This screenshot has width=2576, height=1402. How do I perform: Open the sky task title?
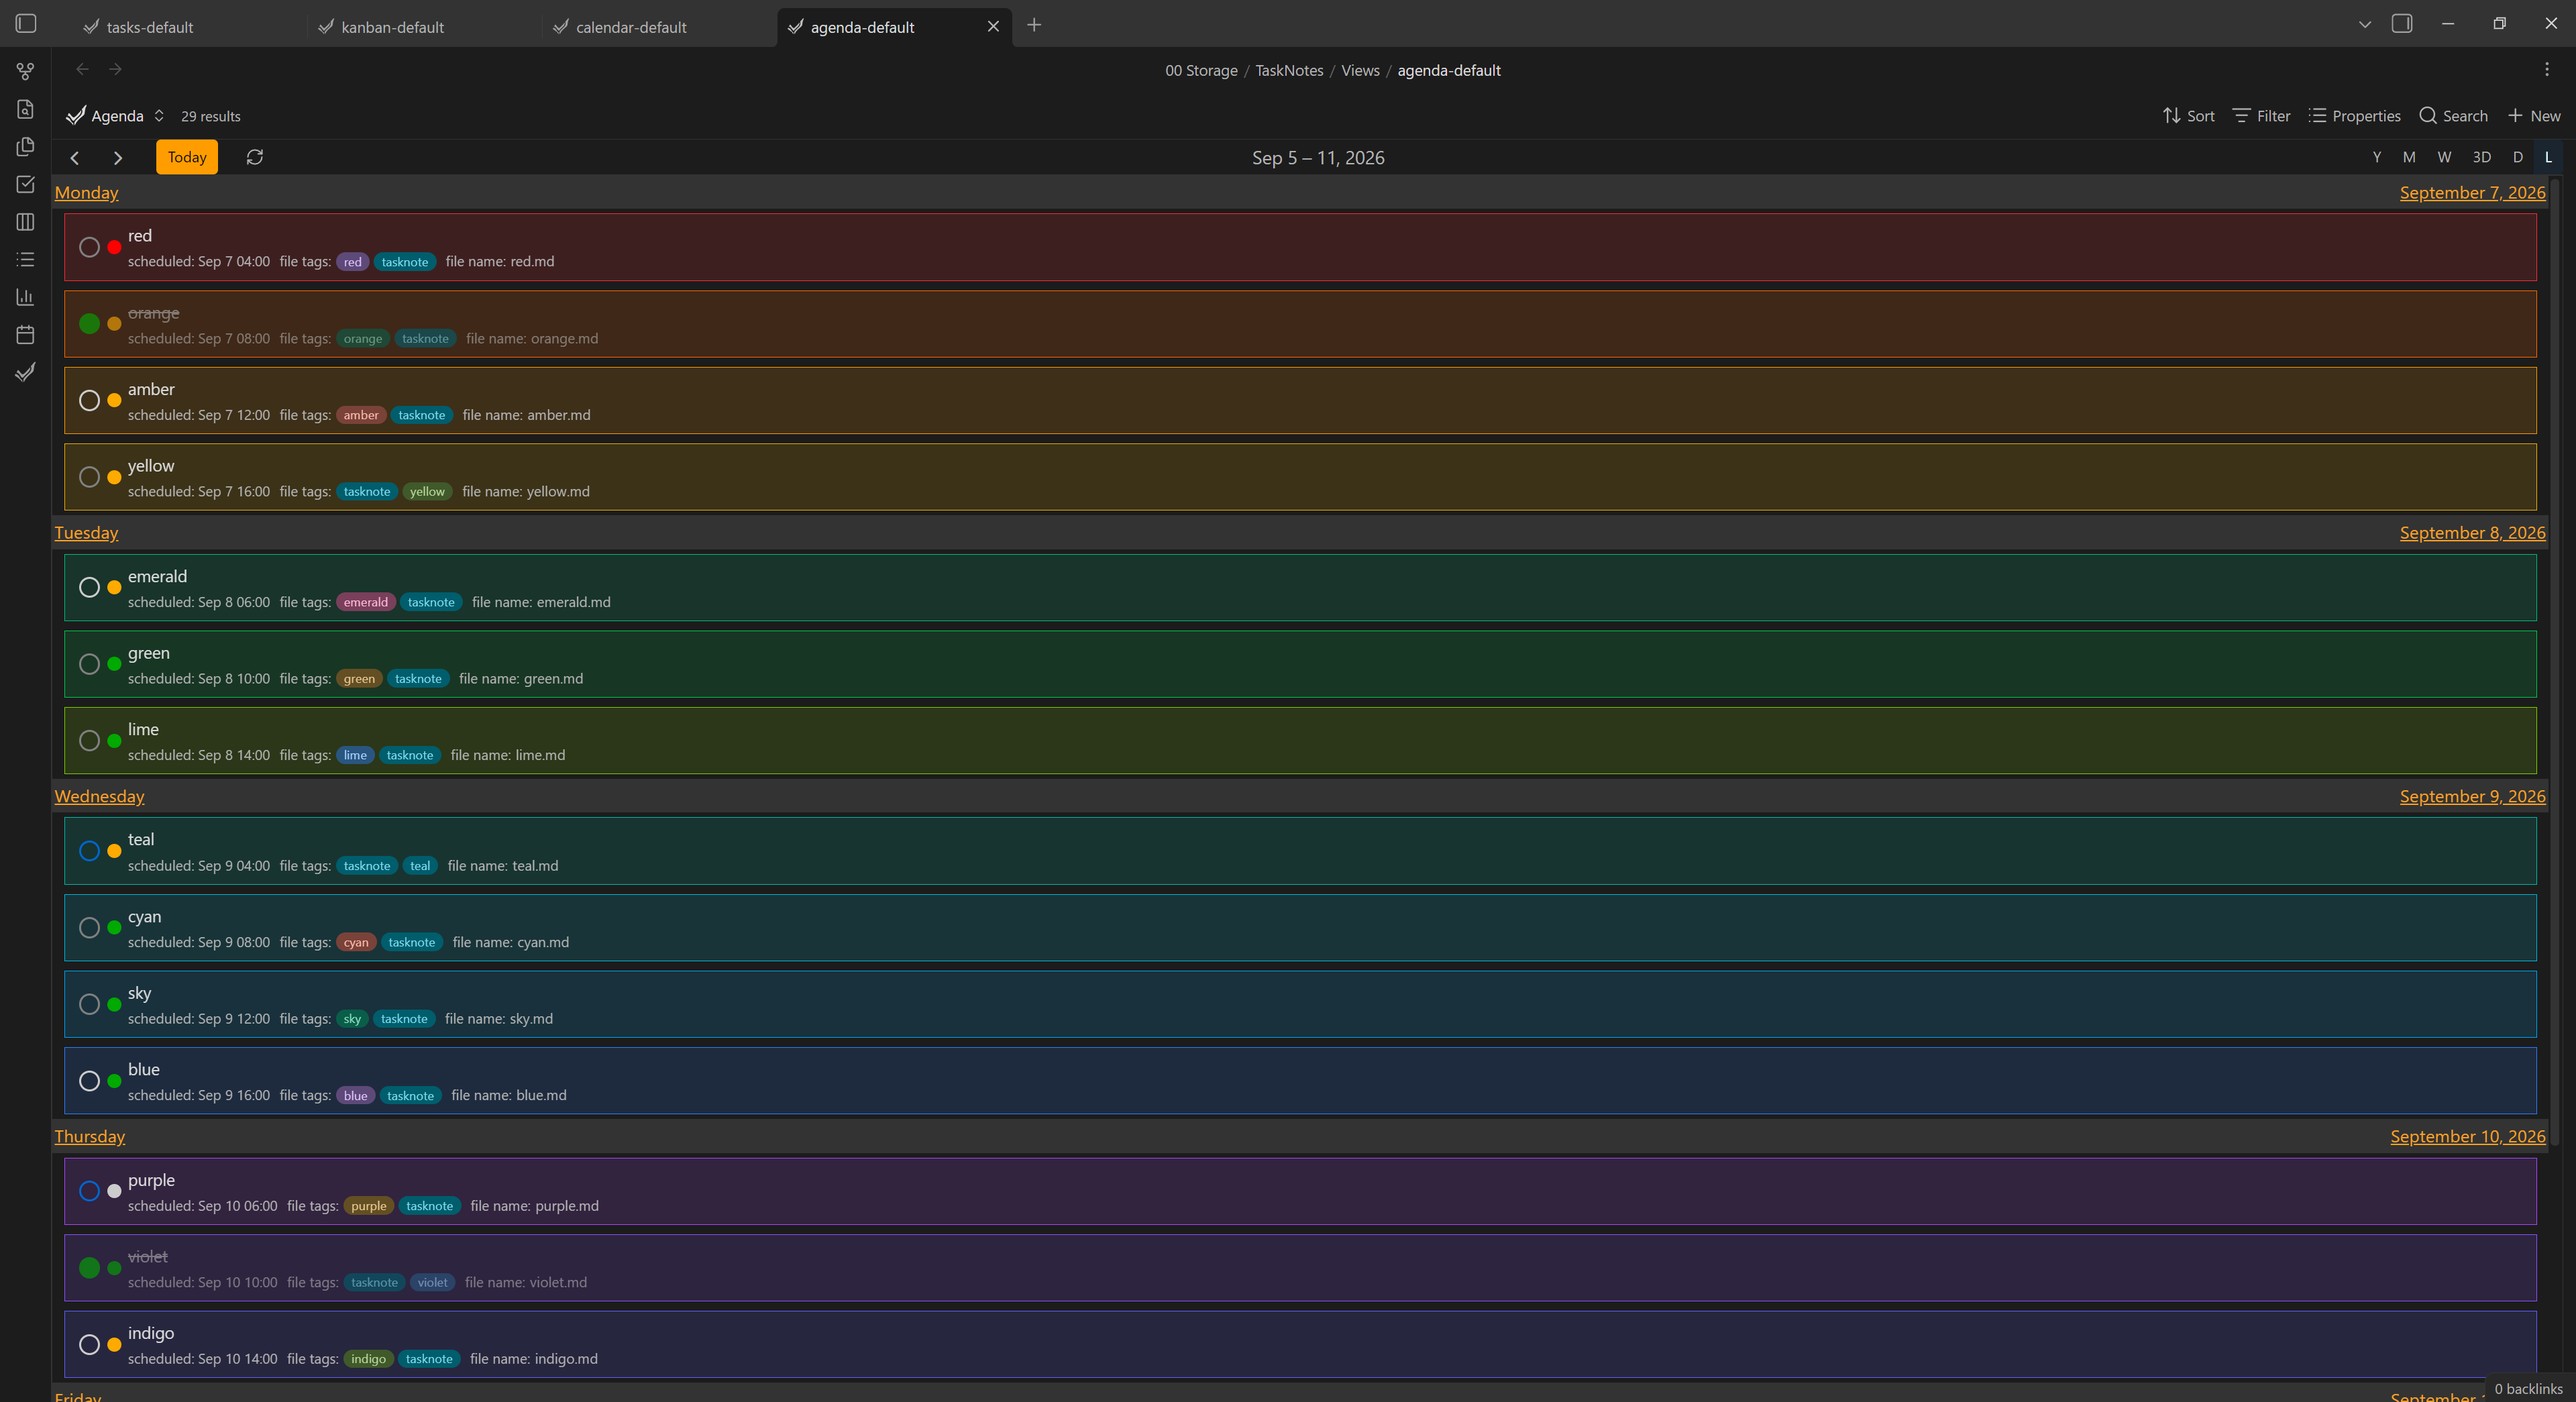click(x=139, y=993)
